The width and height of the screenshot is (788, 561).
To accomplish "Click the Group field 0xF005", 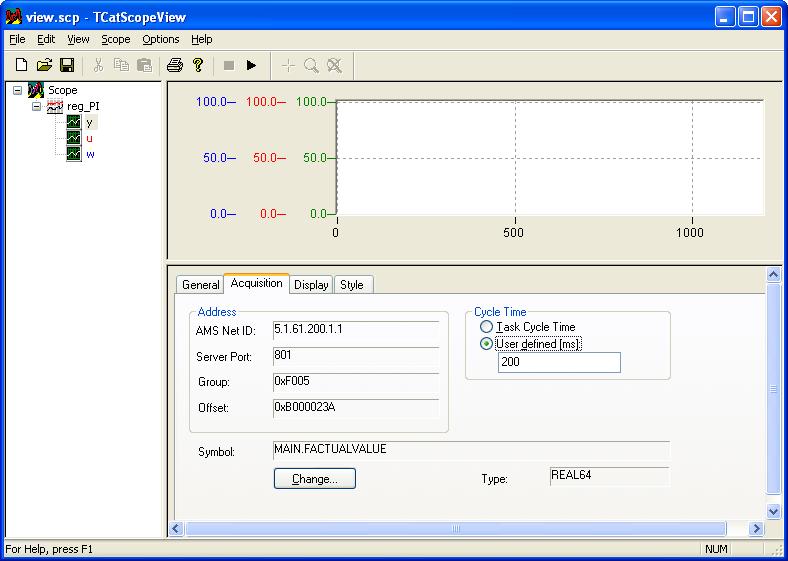I will (356, 382).
